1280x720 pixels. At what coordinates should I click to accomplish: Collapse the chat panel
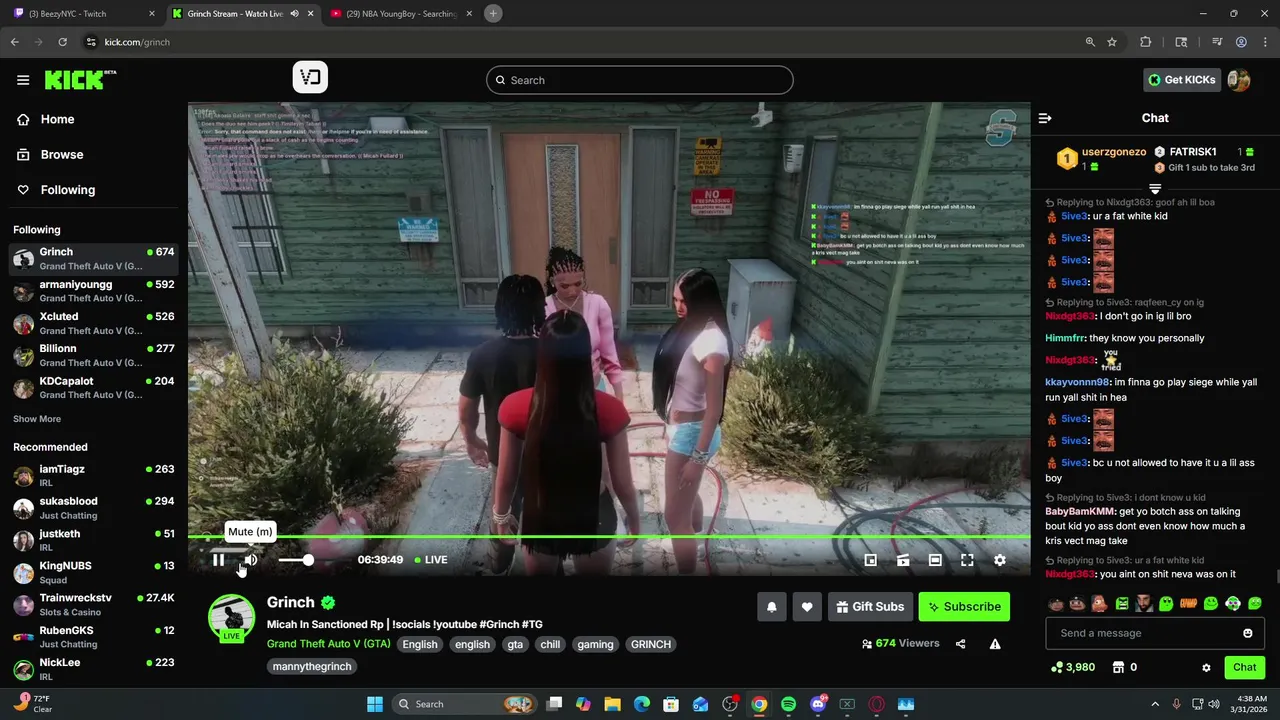pos(1045,118)
